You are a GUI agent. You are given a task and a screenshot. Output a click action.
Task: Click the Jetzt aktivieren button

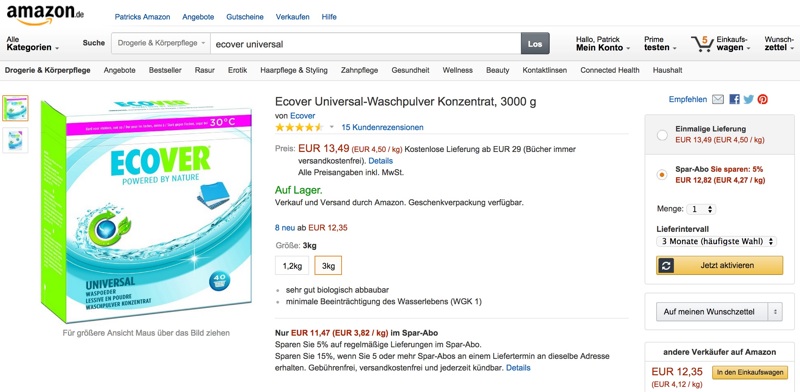719,265
